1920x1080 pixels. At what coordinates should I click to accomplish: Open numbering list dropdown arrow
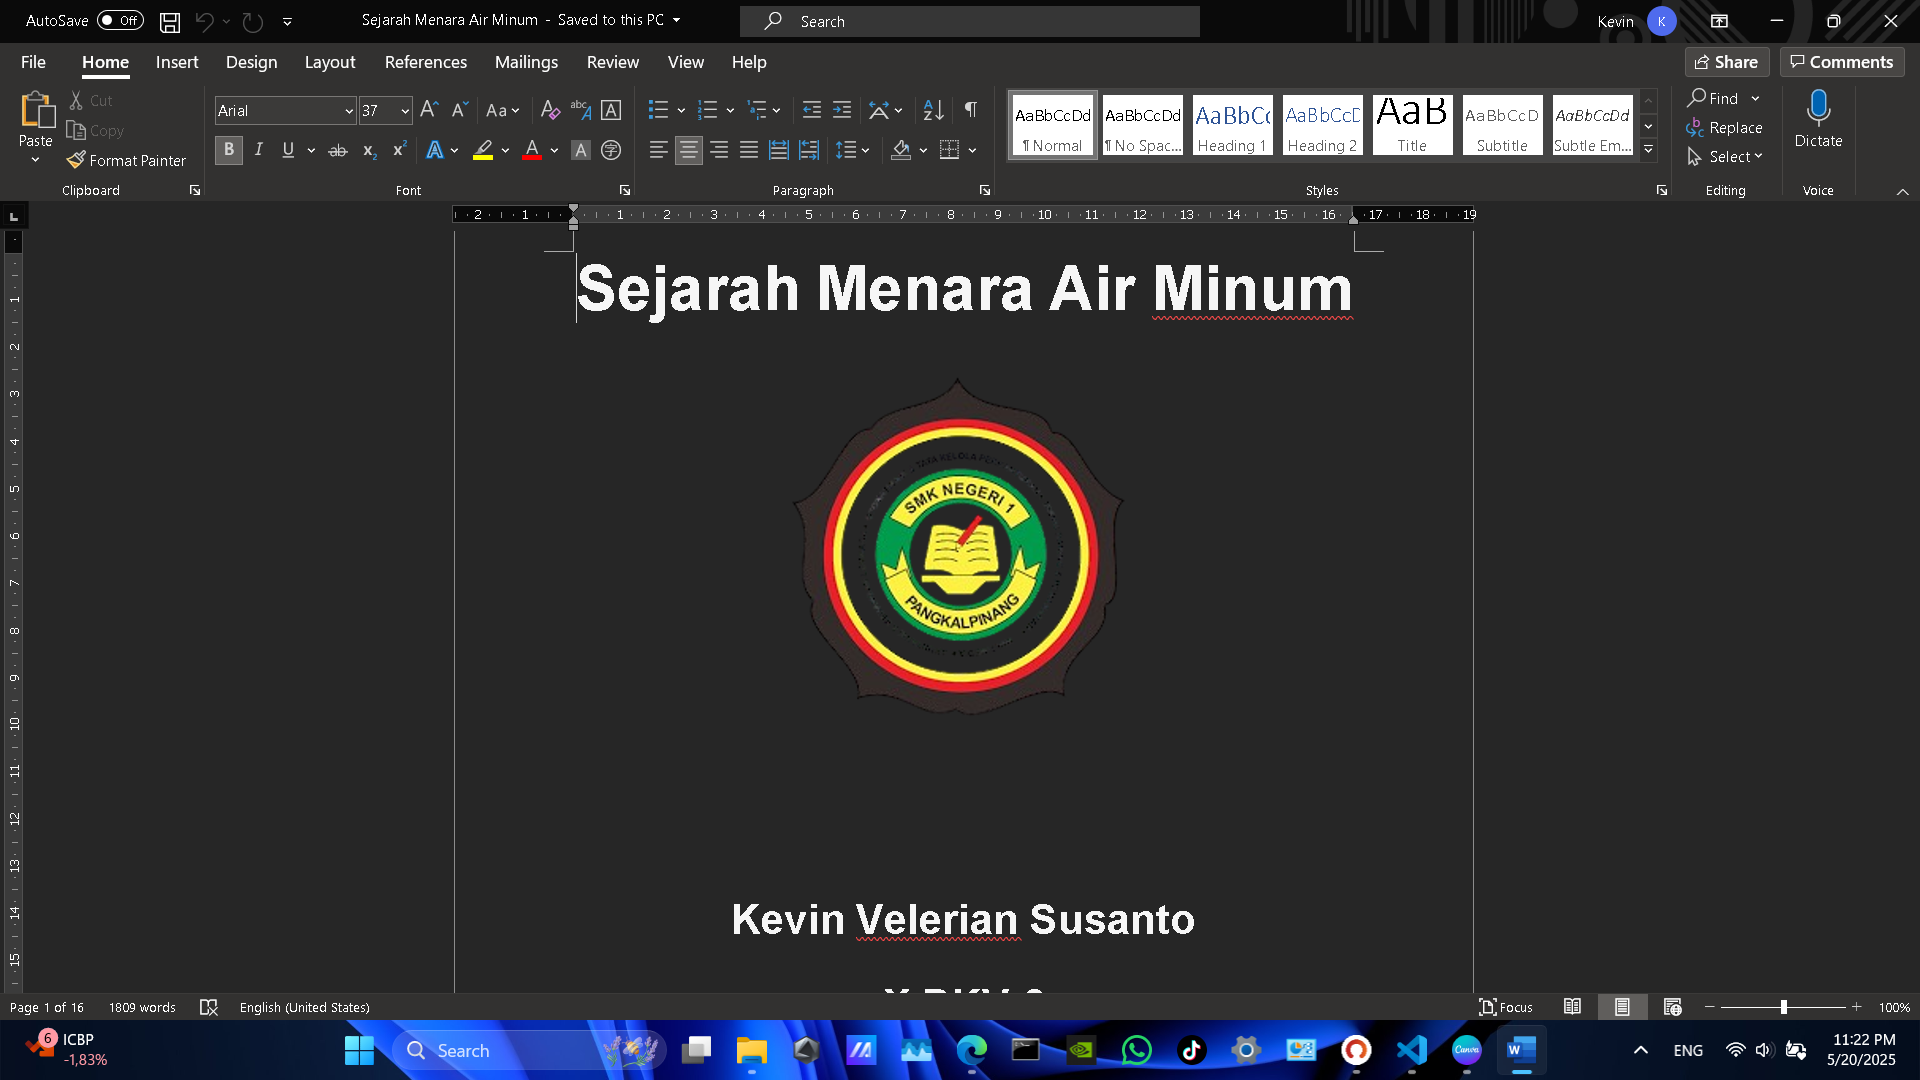click(730, 110)
